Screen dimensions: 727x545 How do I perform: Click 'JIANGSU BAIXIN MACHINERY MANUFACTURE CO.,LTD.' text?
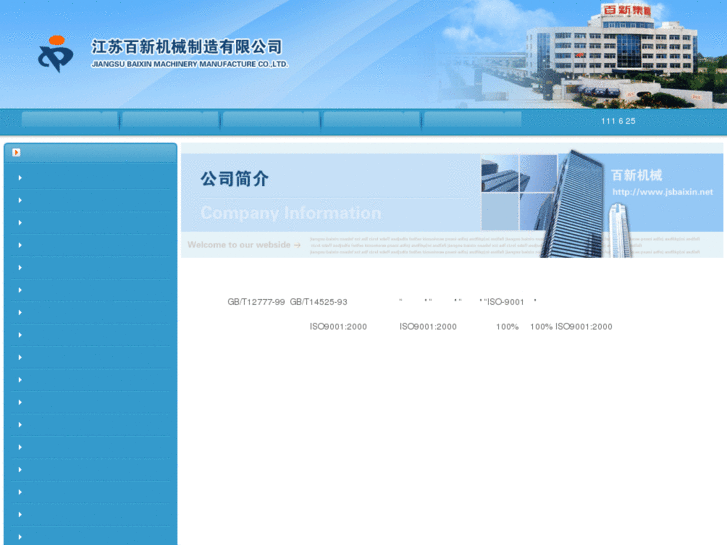[190, 64]
